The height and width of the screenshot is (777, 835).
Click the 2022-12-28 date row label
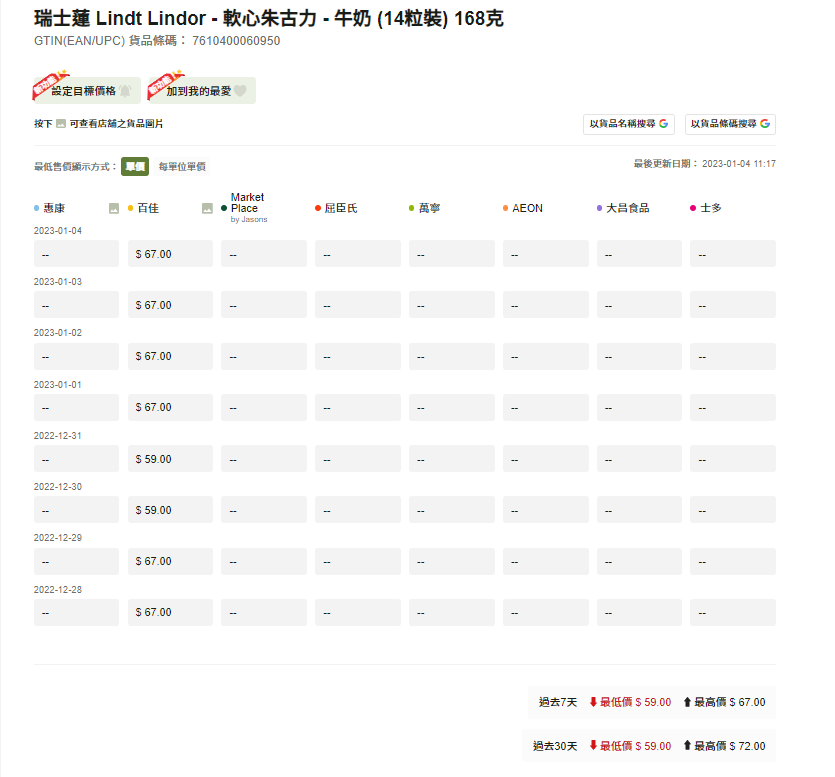[x=58, y=590]
